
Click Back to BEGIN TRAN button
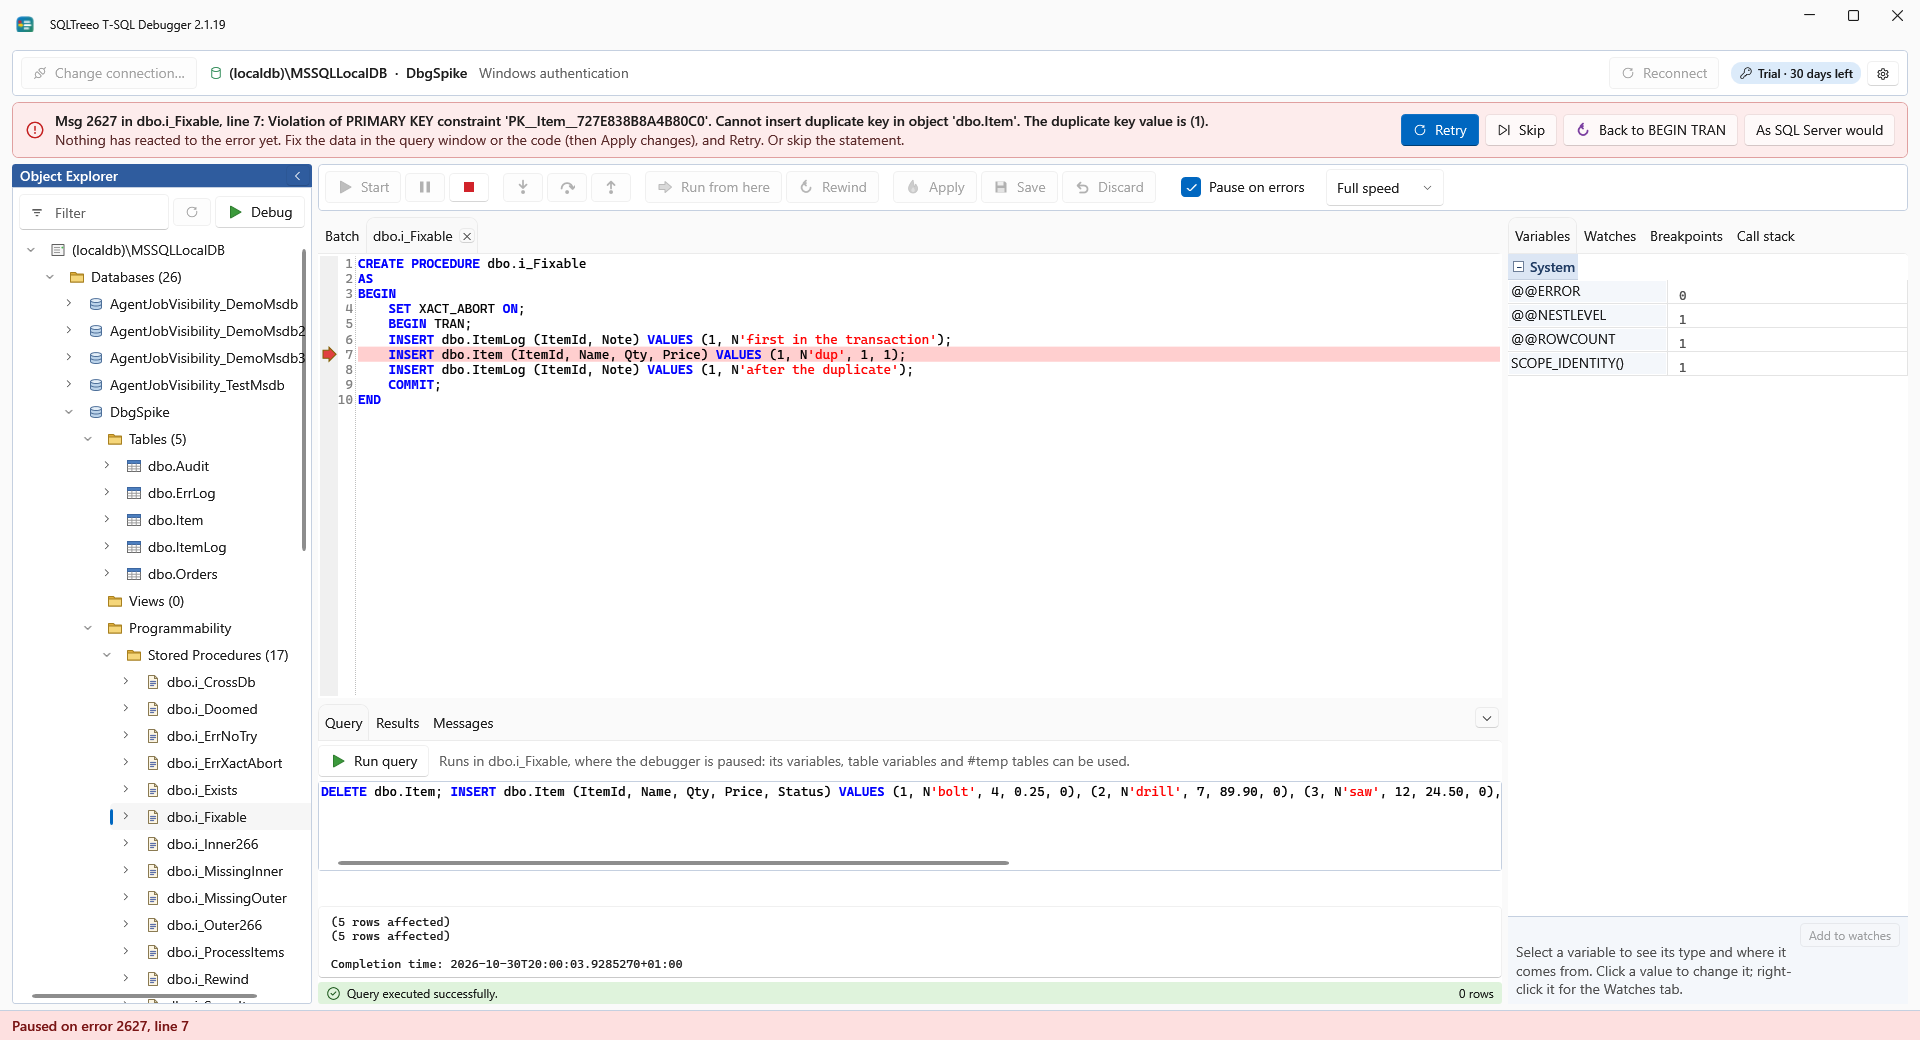[1650, 130]
